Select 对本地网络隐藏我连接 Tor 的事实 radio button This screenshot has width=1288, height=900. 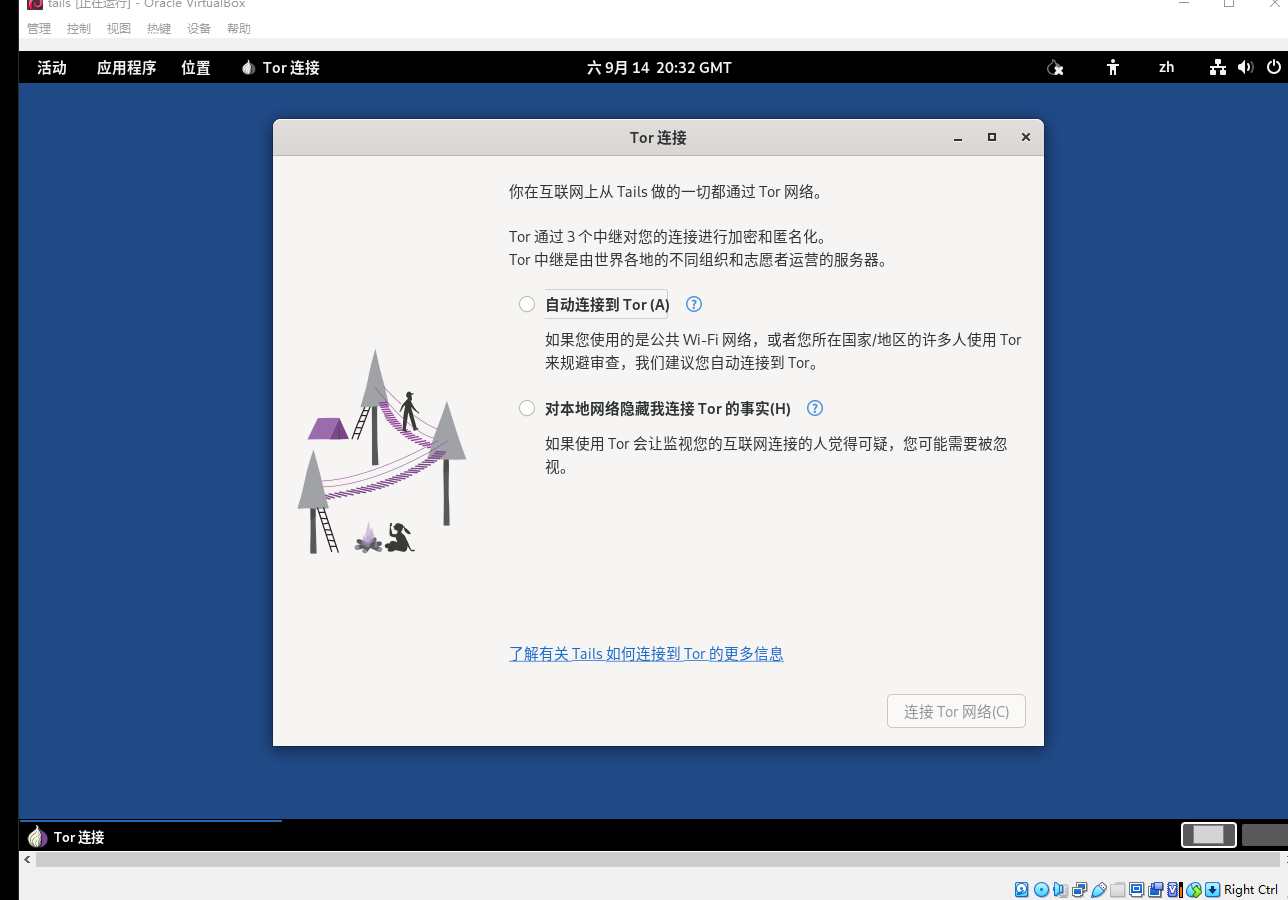(527, 408)
